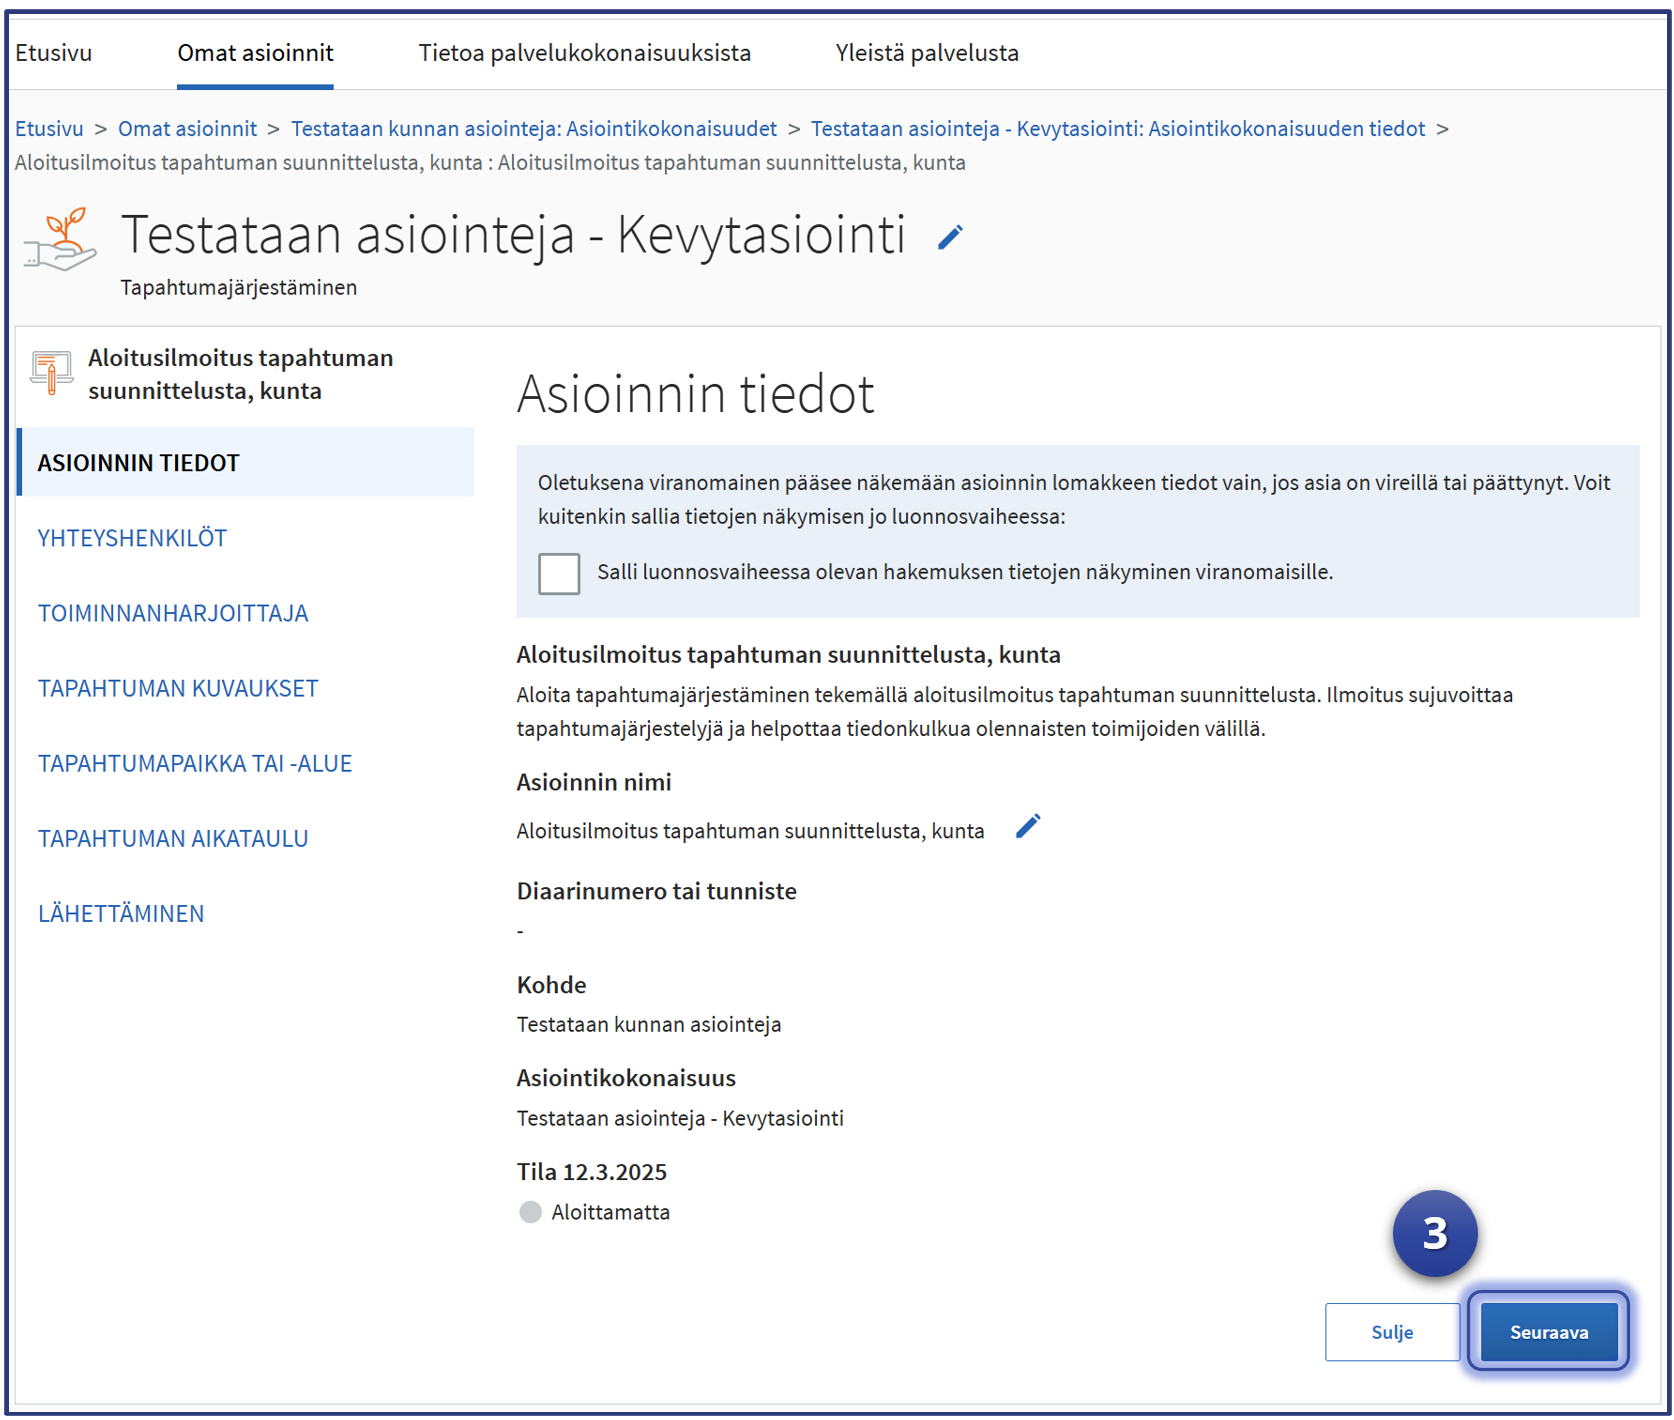
Task: Click the Etusivu breadcrumb link
Action: 49,129
